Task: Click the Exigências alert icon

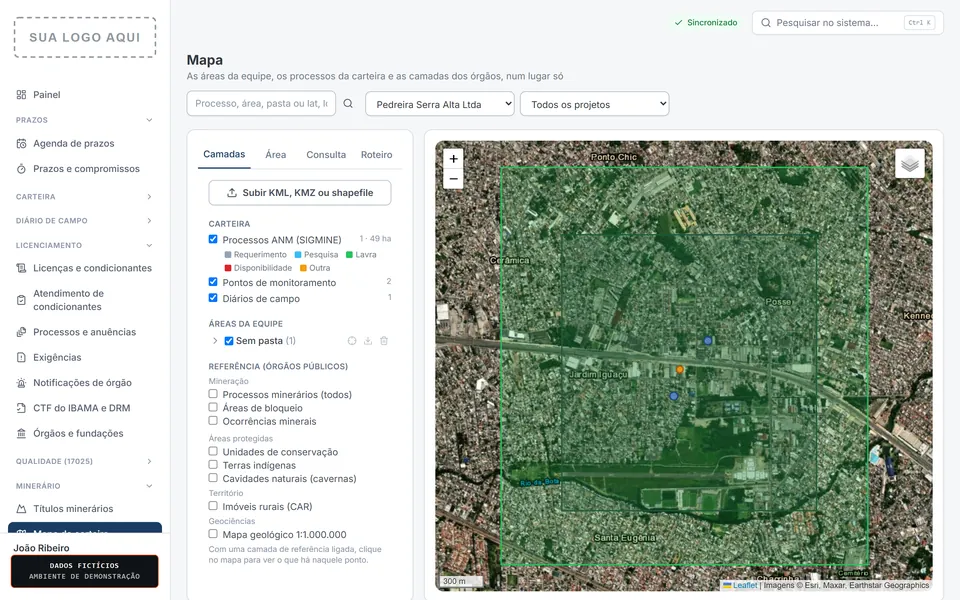Action: (21, 357)
